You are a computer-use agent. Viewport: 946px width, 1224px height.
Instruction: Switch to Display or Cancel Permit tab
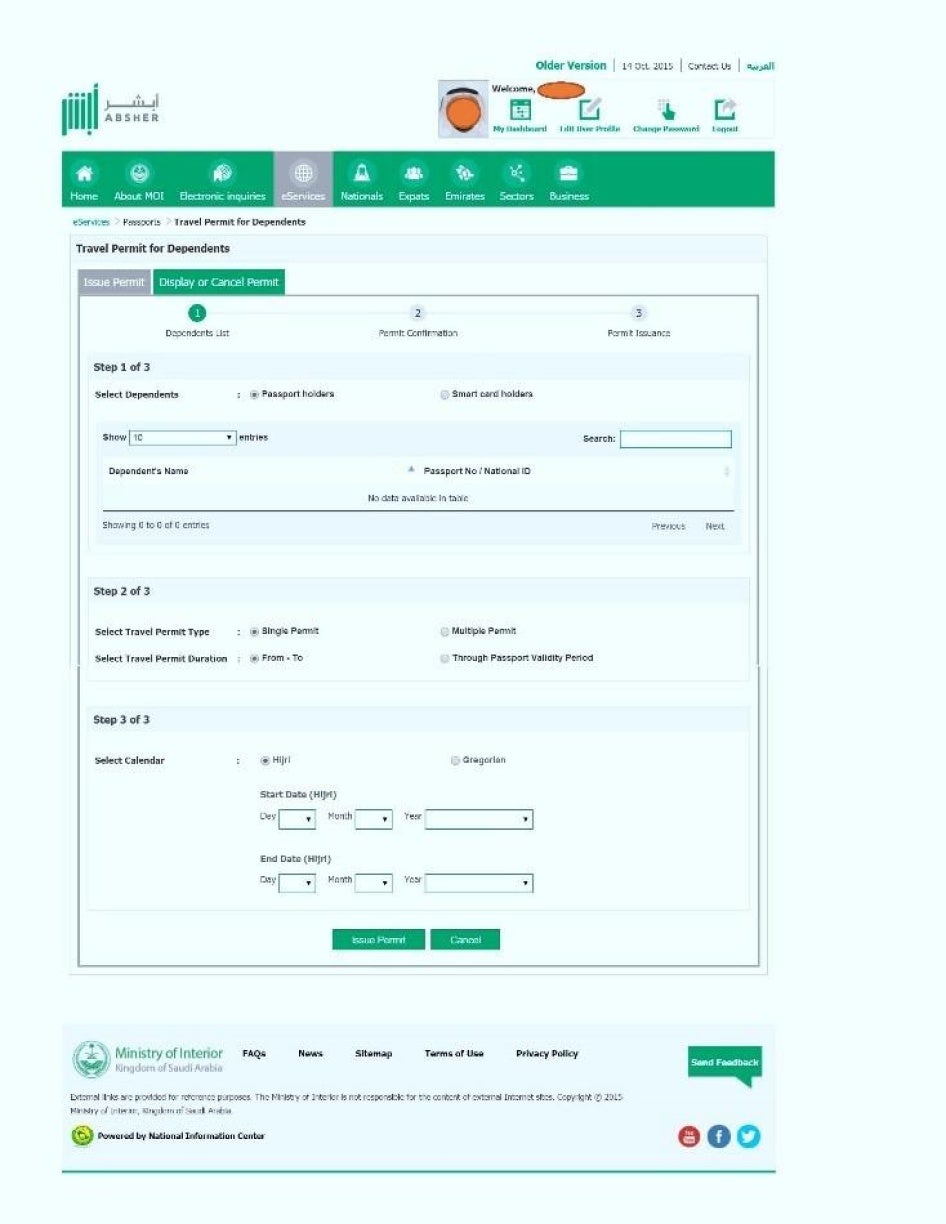click(219, 283)
